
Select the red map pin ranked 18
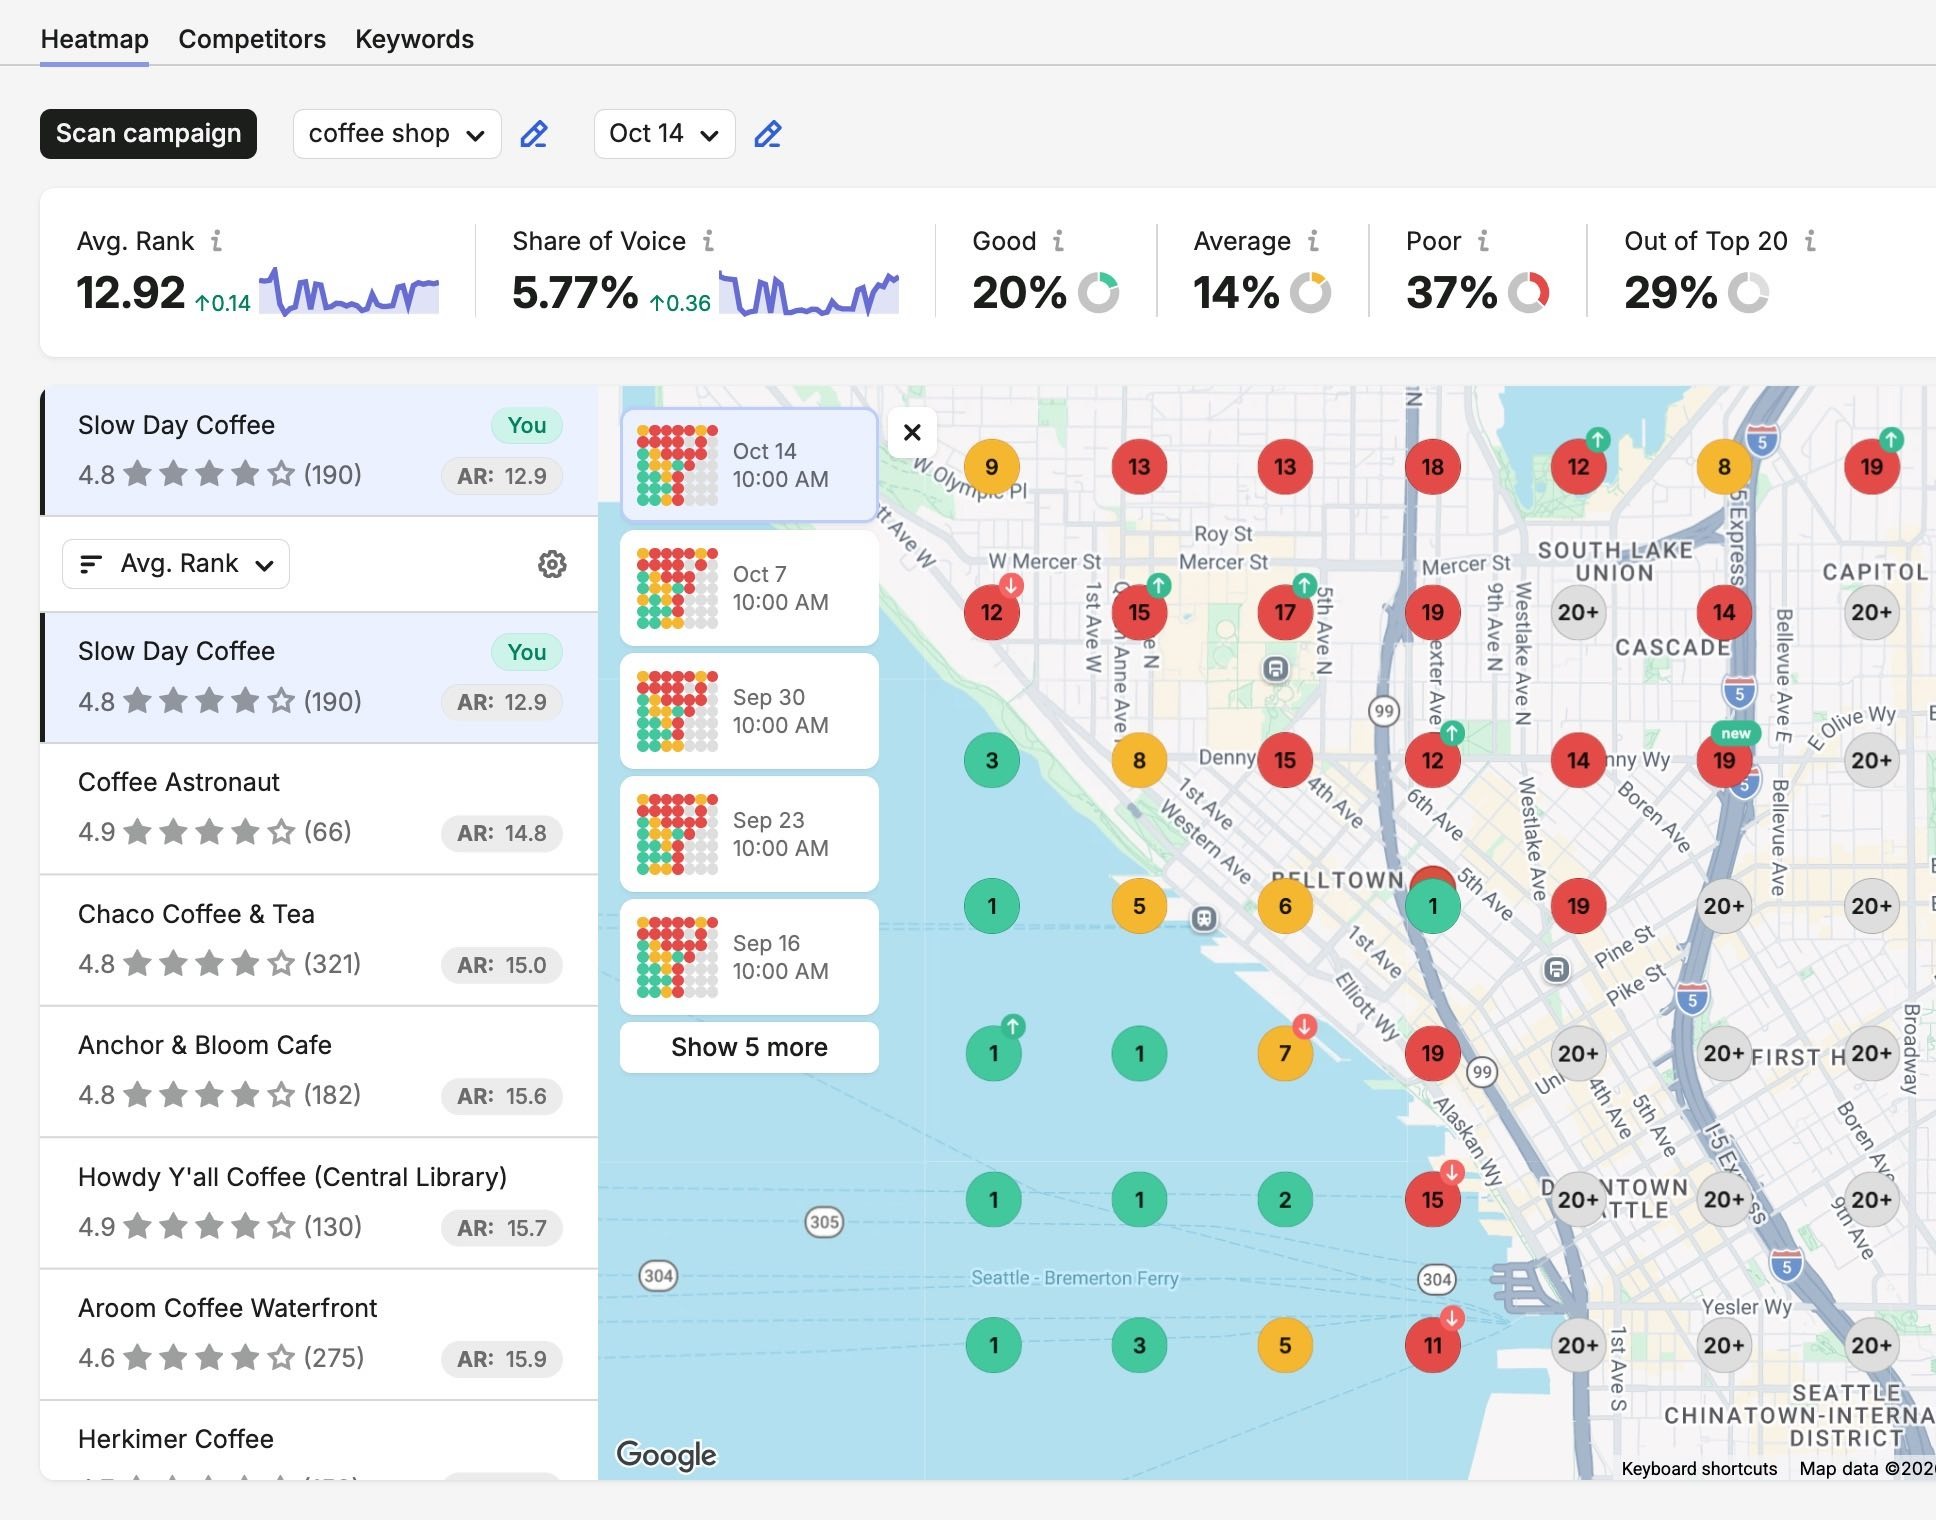[1432, 467]
